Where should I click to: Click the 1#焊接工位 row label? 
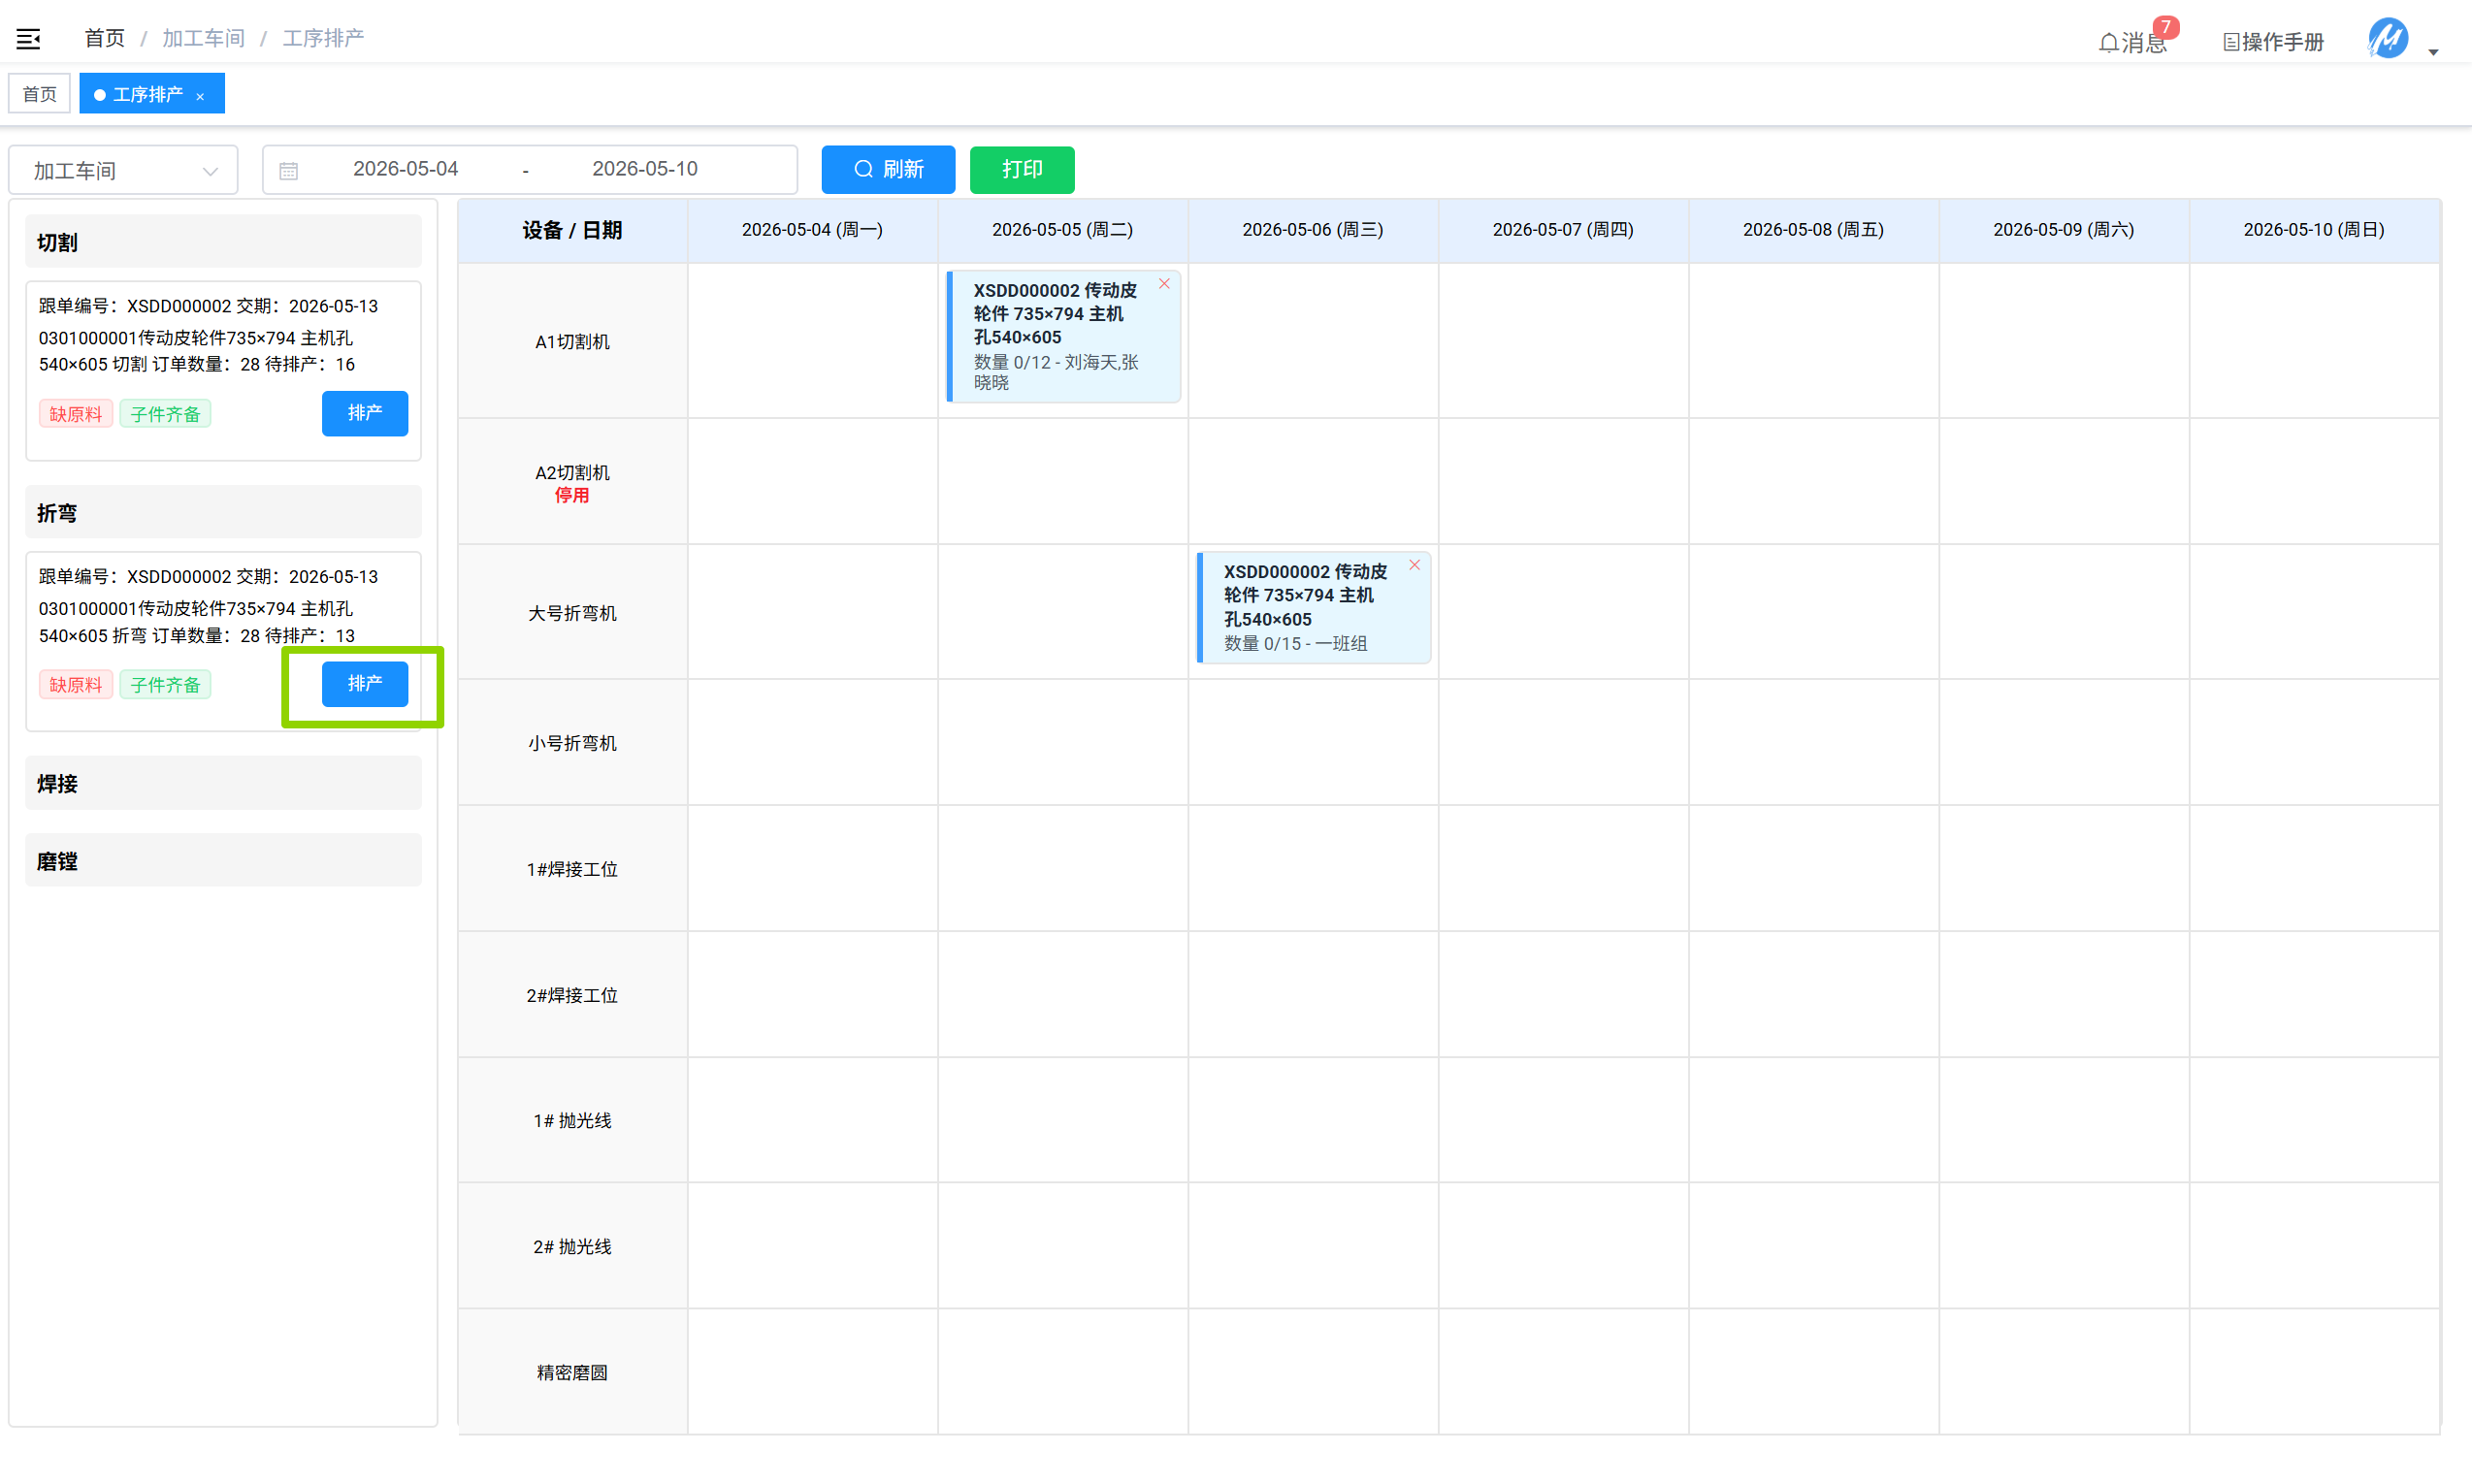[572, 869]
